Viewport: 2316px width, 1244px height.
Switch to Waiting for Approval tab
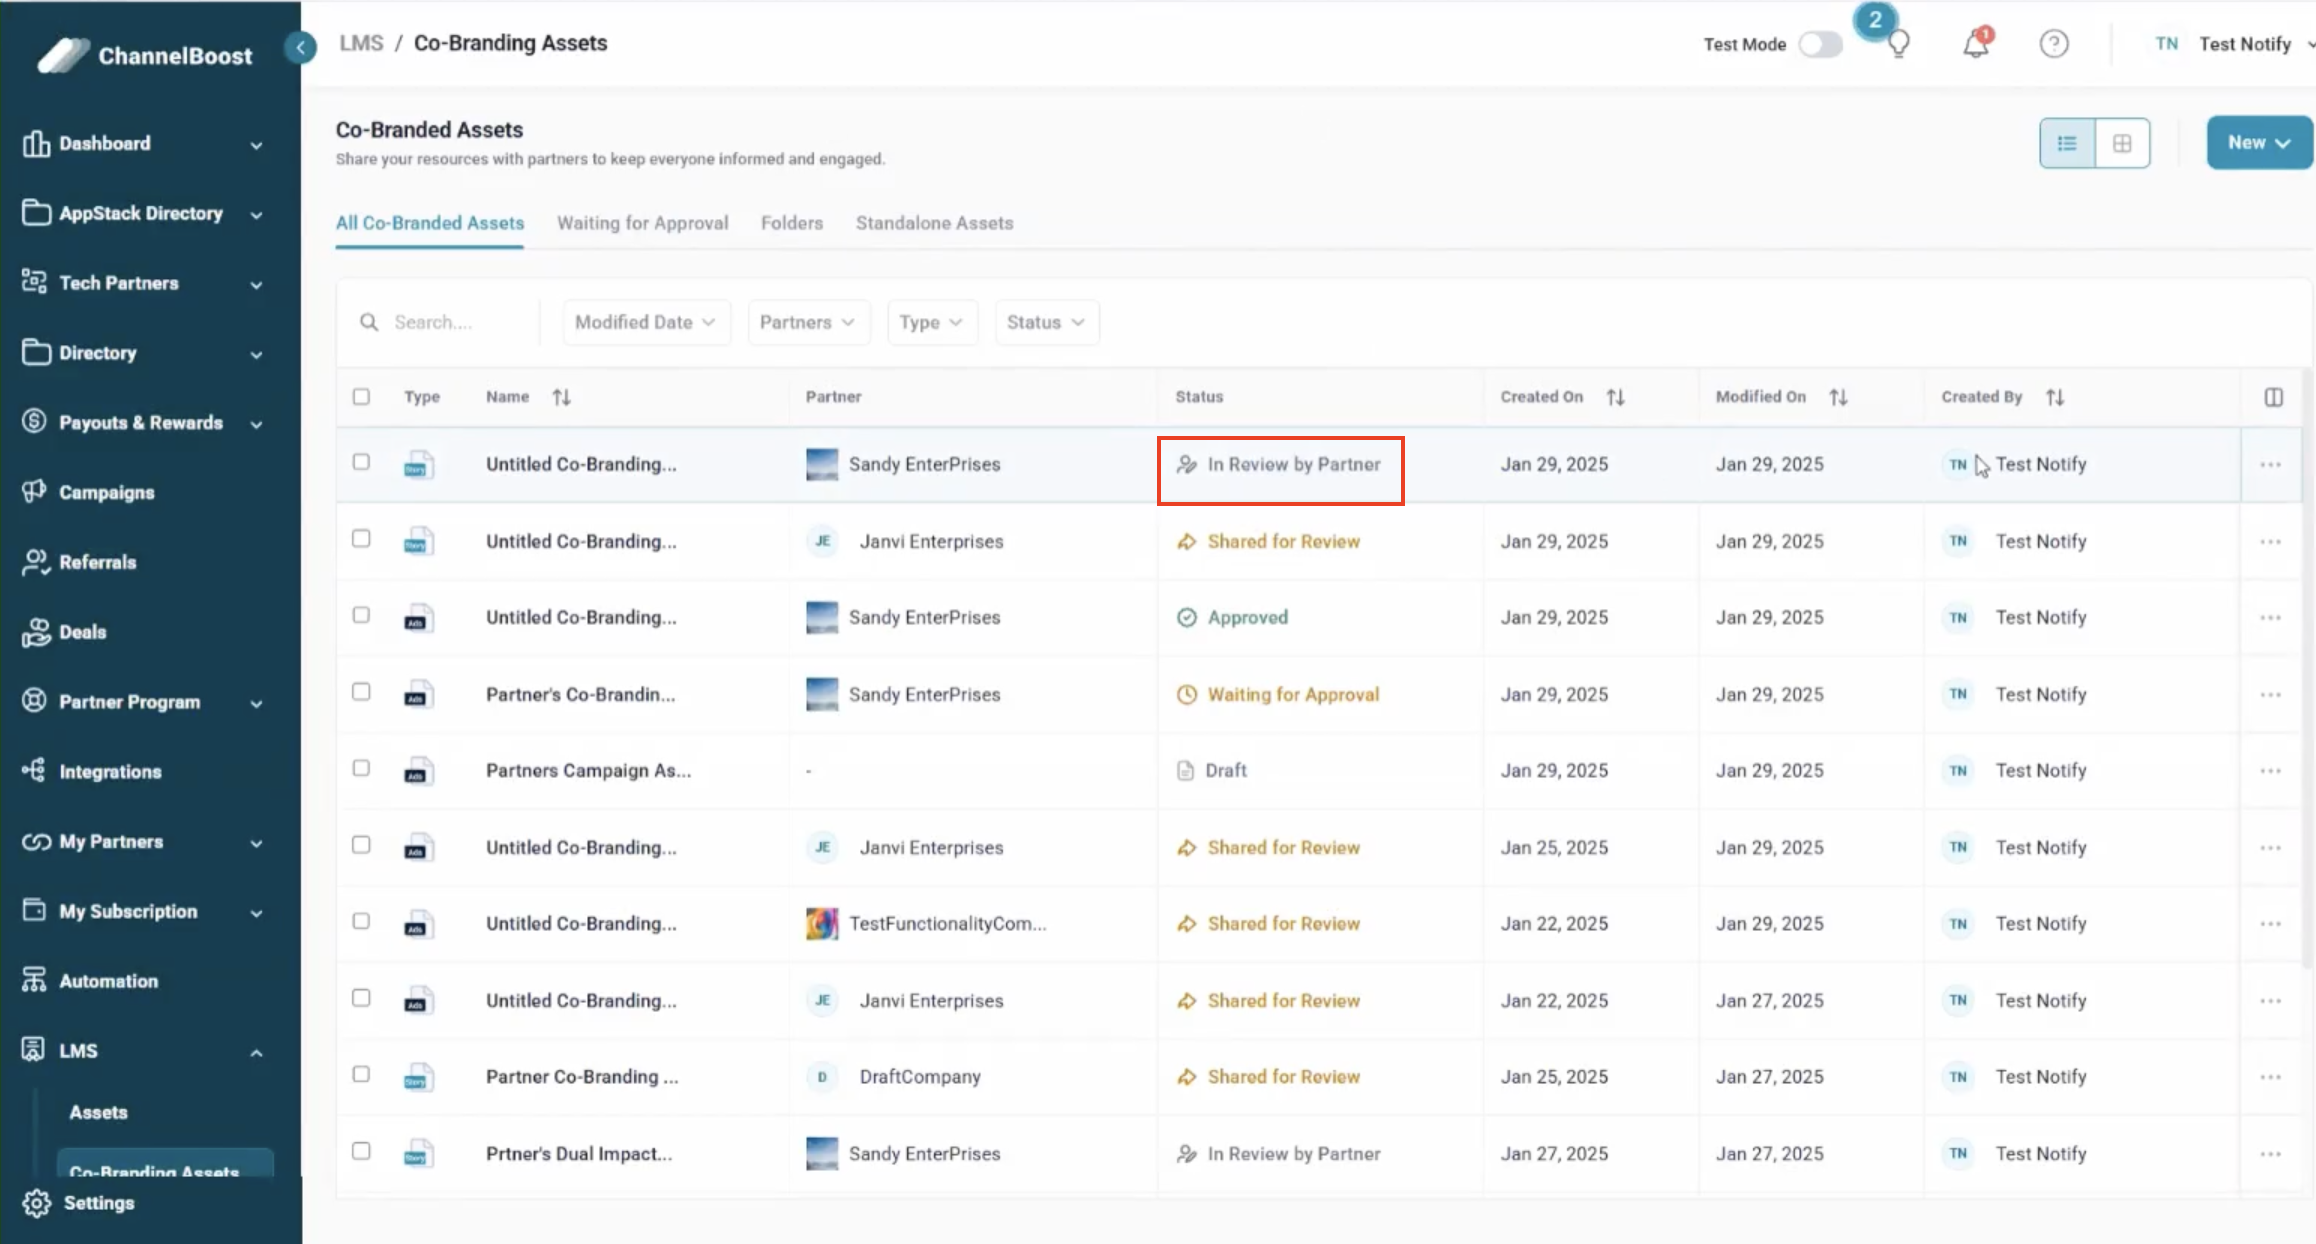642,223
